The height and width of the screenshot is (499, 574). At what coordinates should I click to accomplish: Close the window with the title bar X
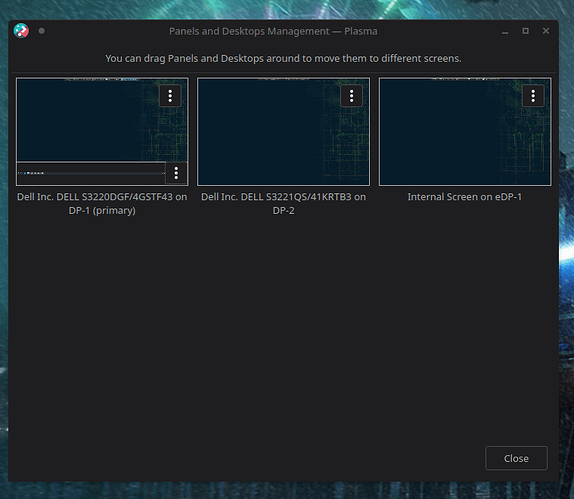(x=546, y=31)
